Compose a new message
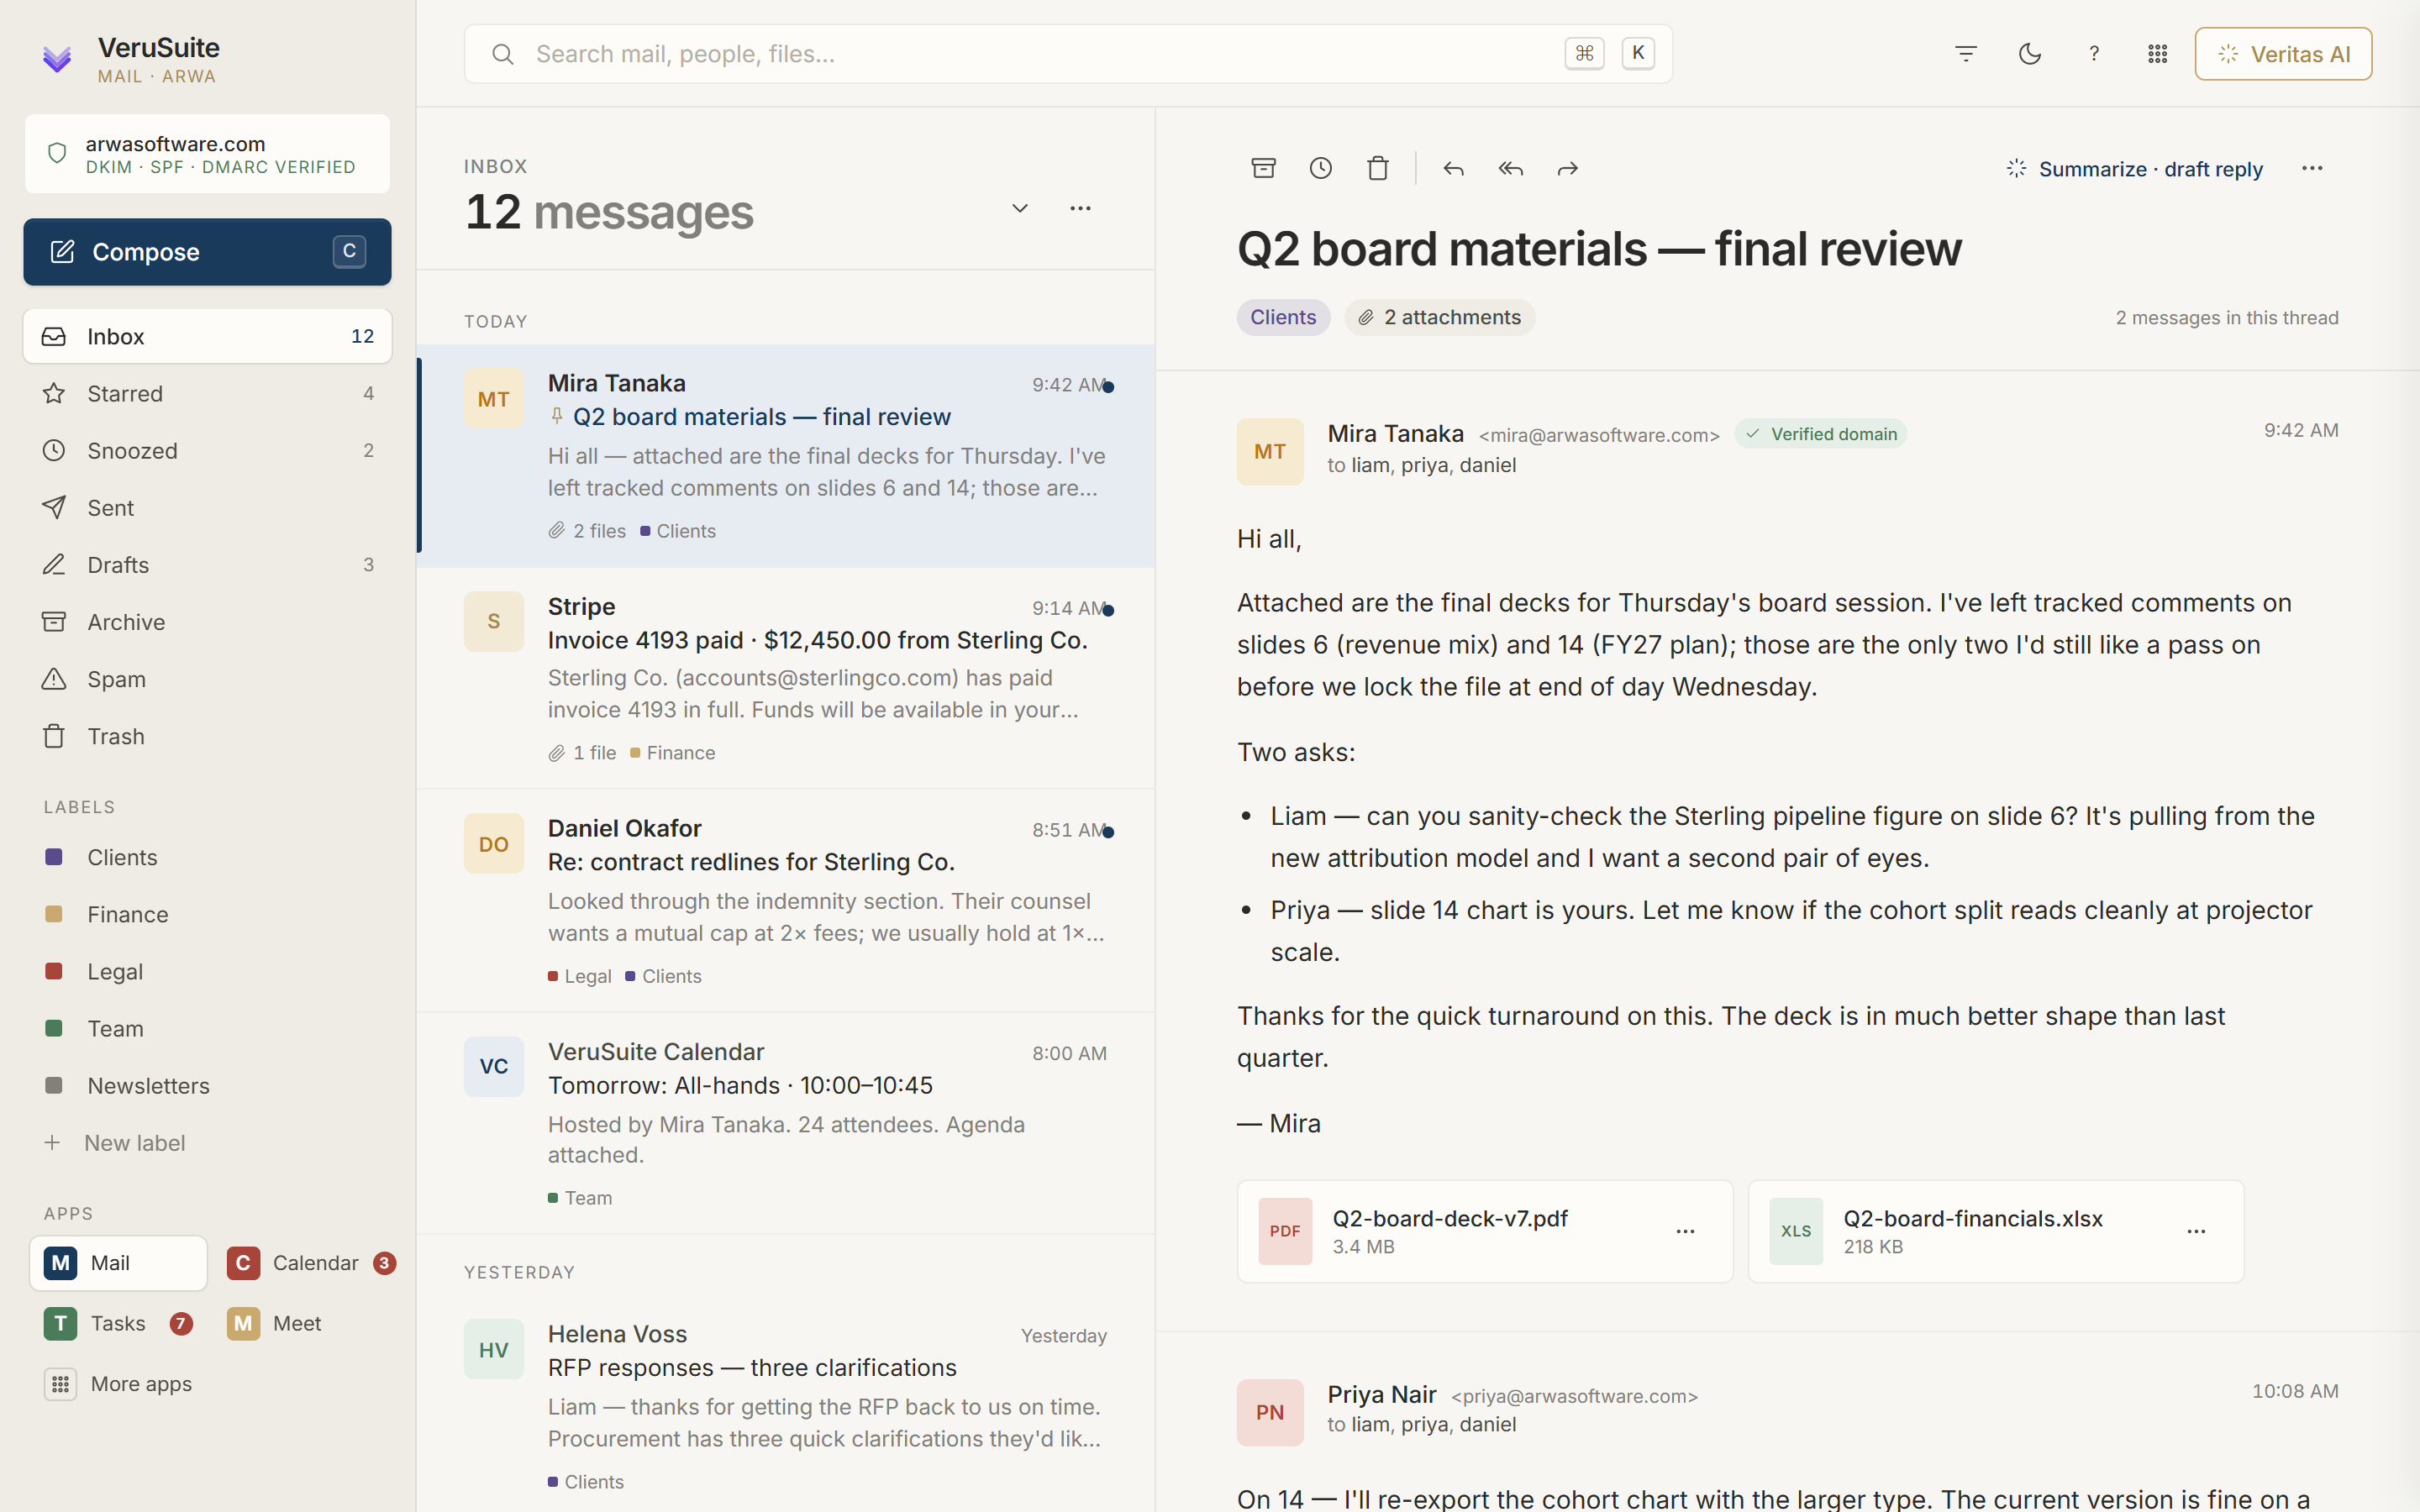2420x1512 pixels. point(207,252)
